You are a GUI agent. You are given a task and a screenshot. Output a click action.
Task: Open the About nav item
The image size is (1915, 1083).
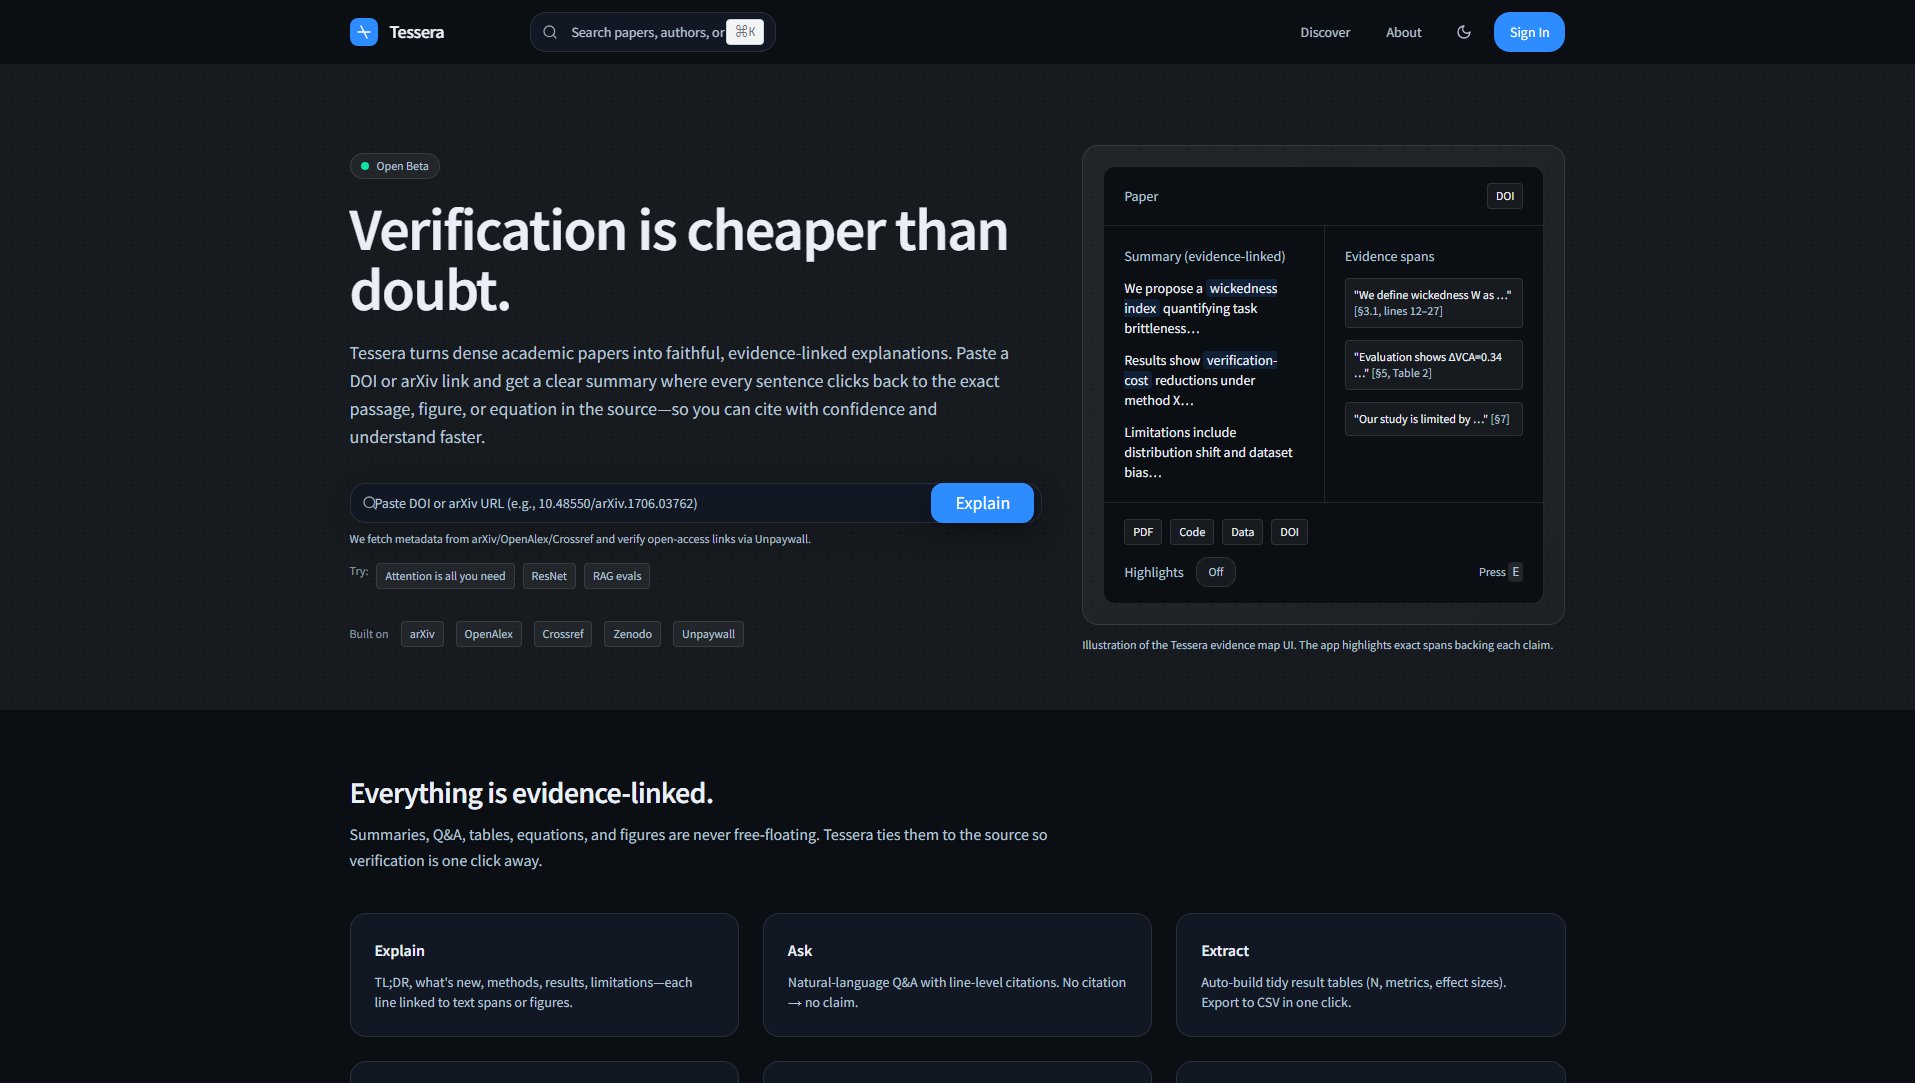coord(1403,32)
